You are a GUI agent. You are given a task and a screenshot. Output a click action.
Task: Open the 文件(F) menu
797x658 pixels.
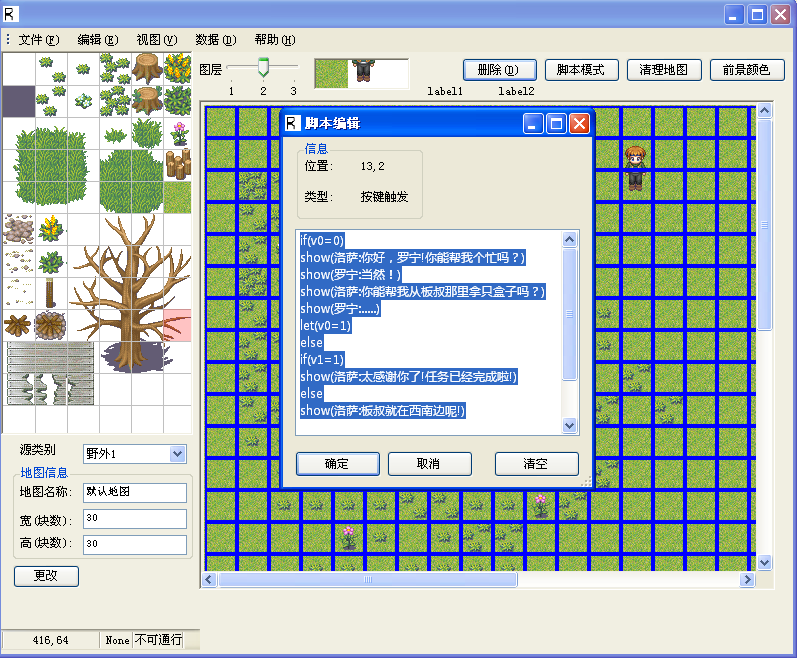(39, 40)
